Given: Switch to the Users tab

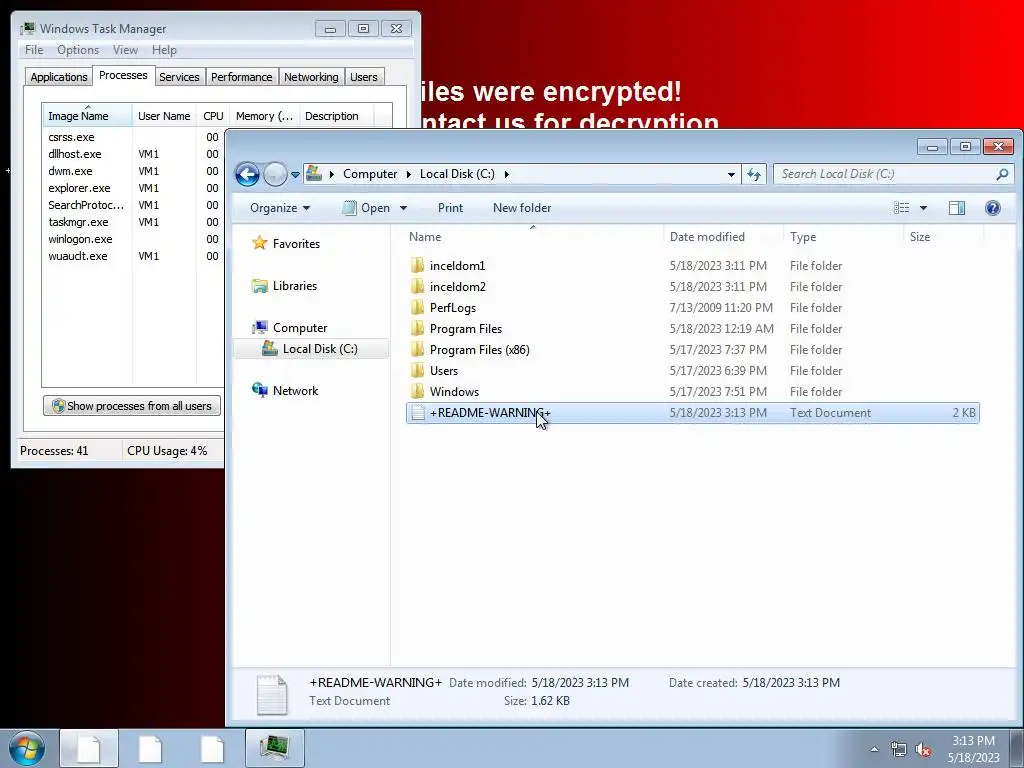Looking at the screenshot, I should tap(364, 77).
